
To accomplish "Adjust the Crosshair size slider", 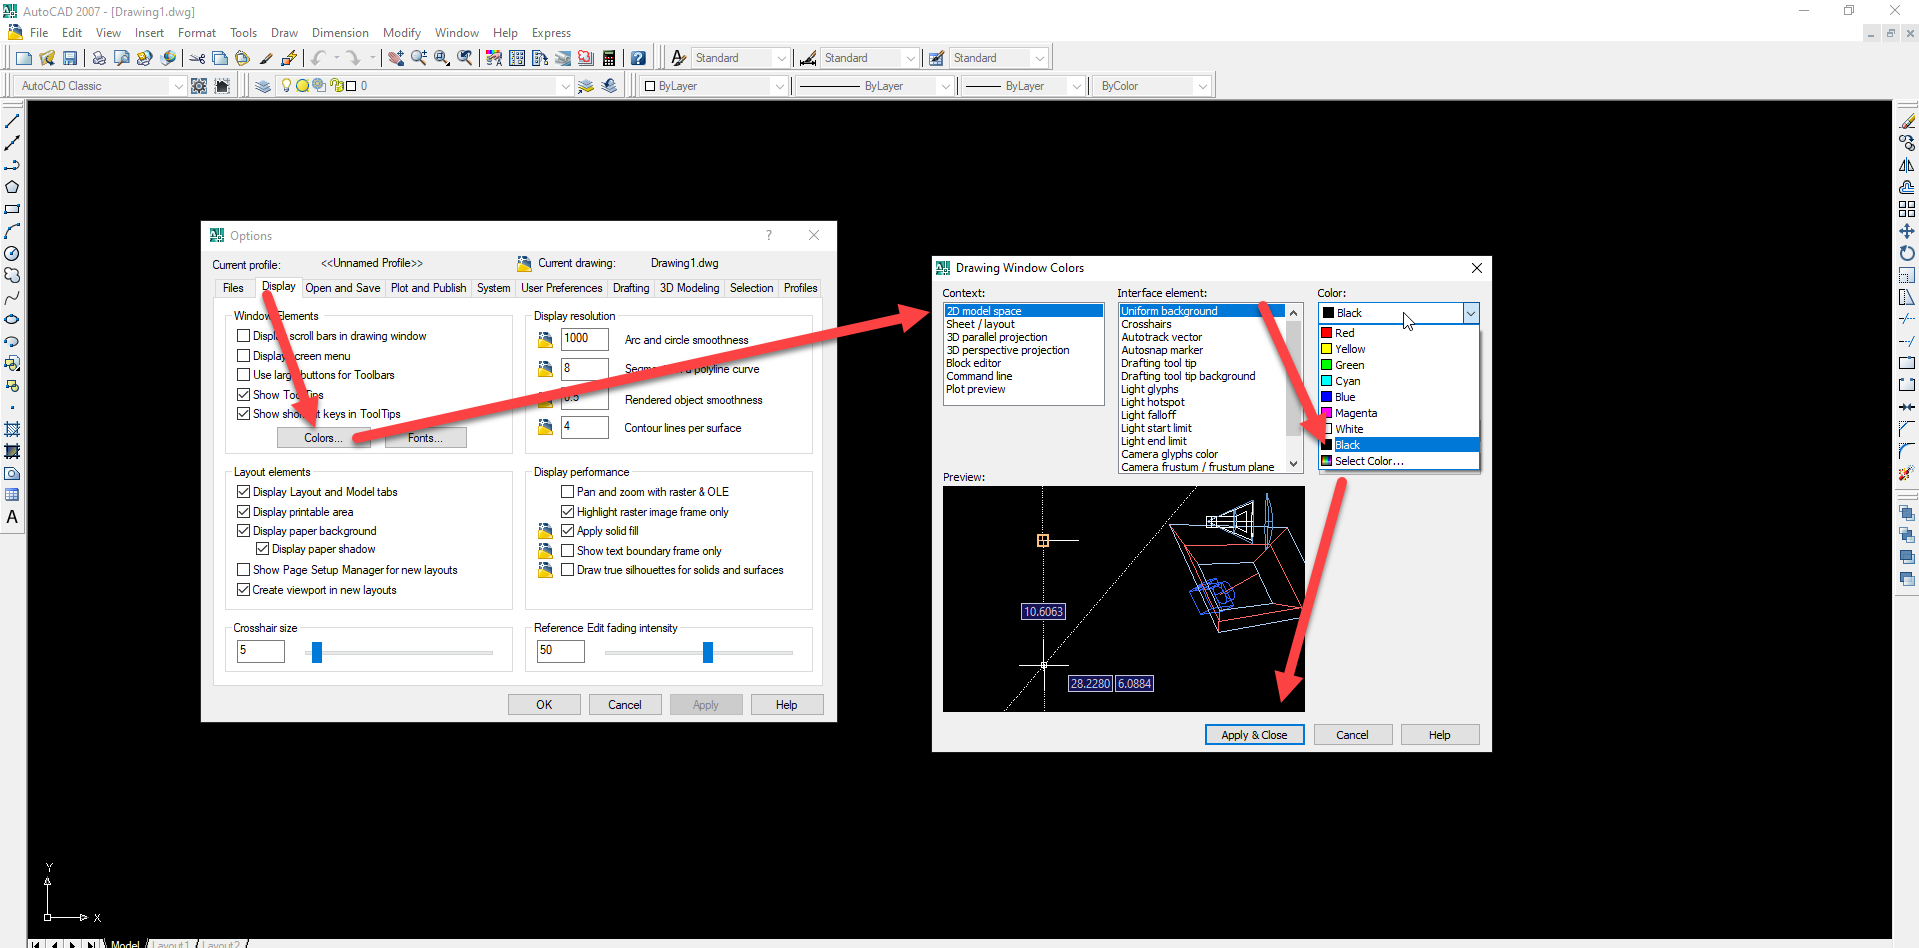I will coord(317,653).
